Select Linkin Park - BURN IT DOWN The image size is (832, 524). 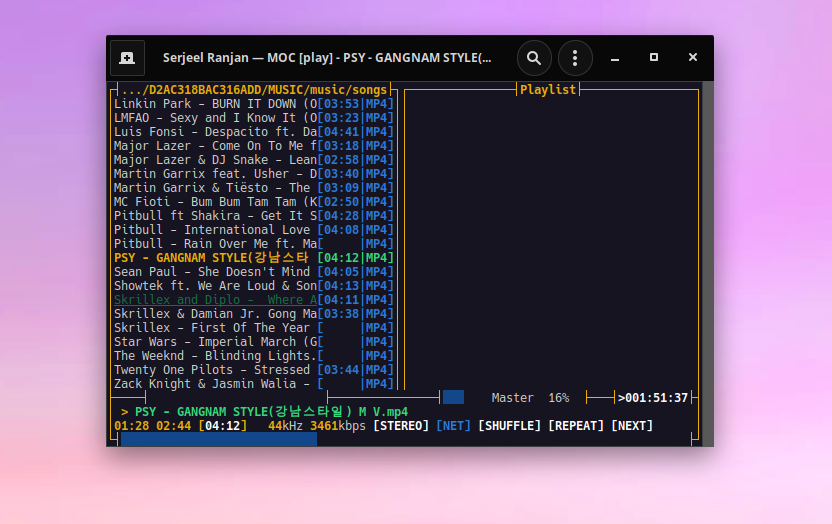(254, 104)
